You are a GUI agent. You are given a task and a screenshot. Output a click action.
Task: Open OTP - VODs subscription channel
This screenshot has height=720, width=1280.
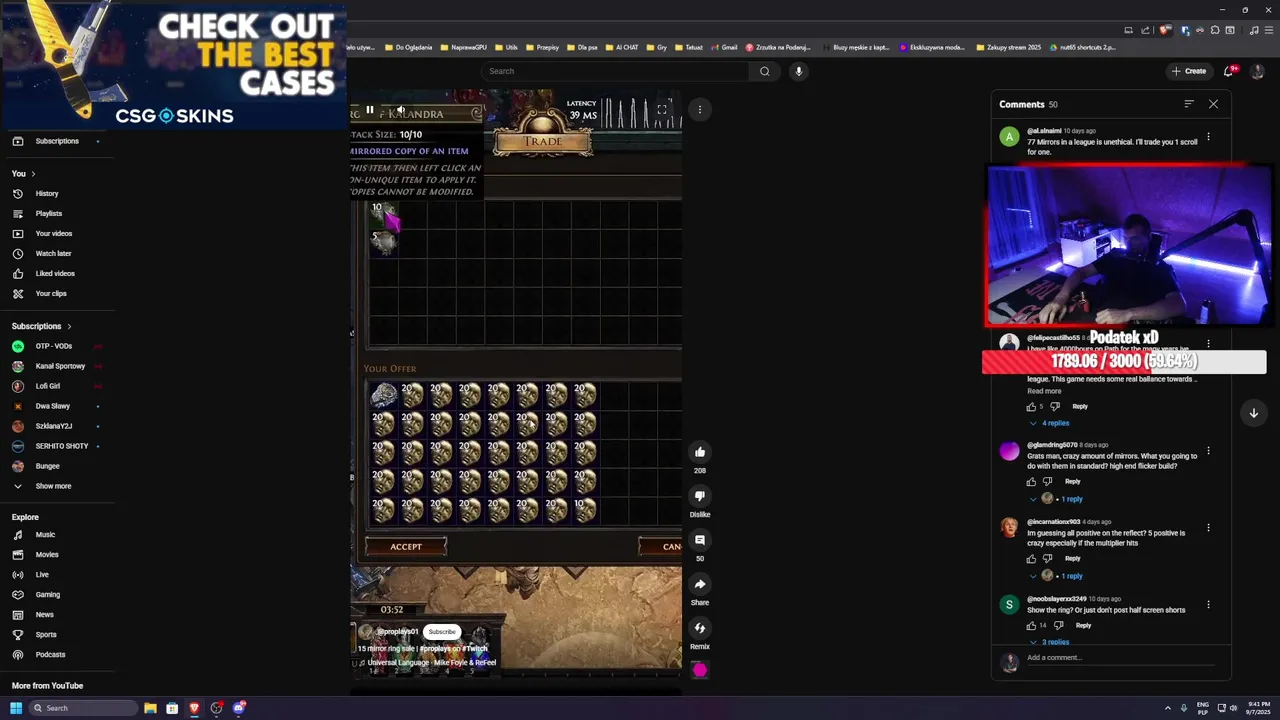tap(54, 346)
